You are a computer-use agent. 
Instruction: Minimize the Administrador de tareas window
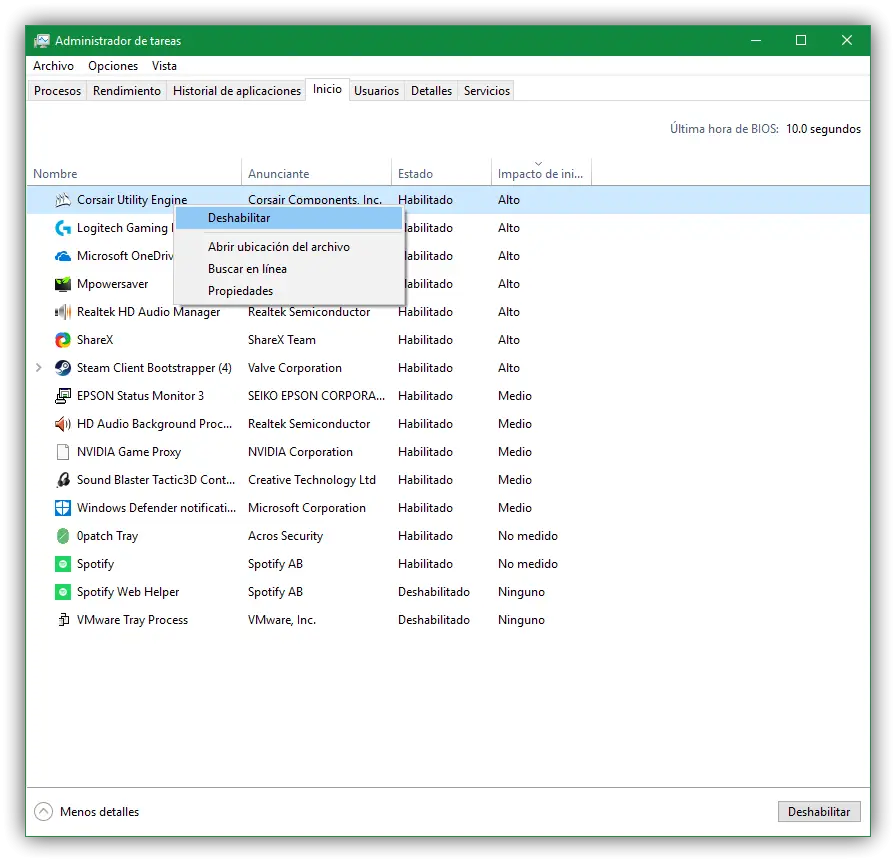[756, 40]
